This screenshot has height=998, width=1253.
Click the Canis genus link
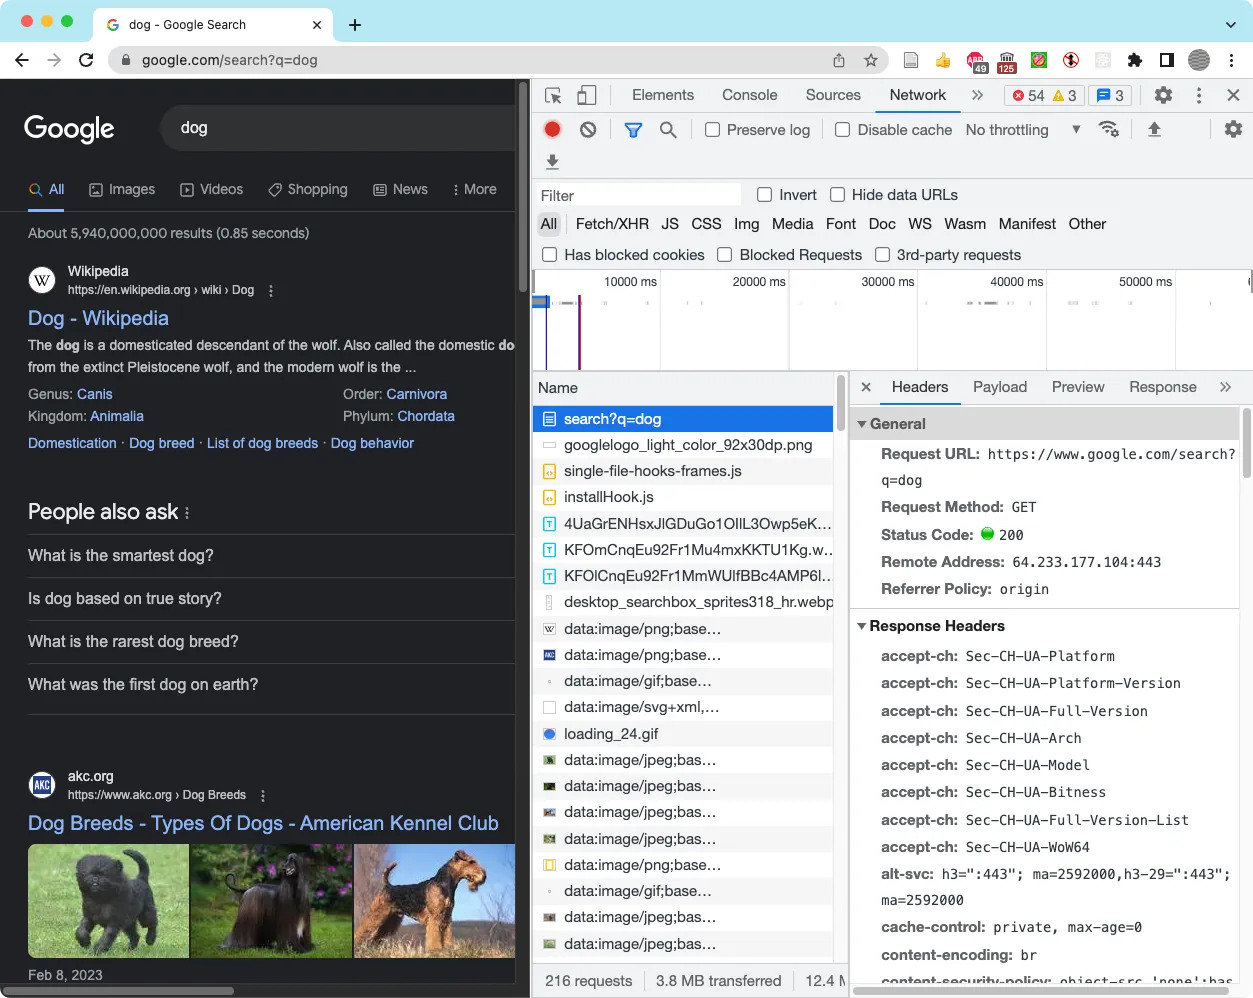94,394
